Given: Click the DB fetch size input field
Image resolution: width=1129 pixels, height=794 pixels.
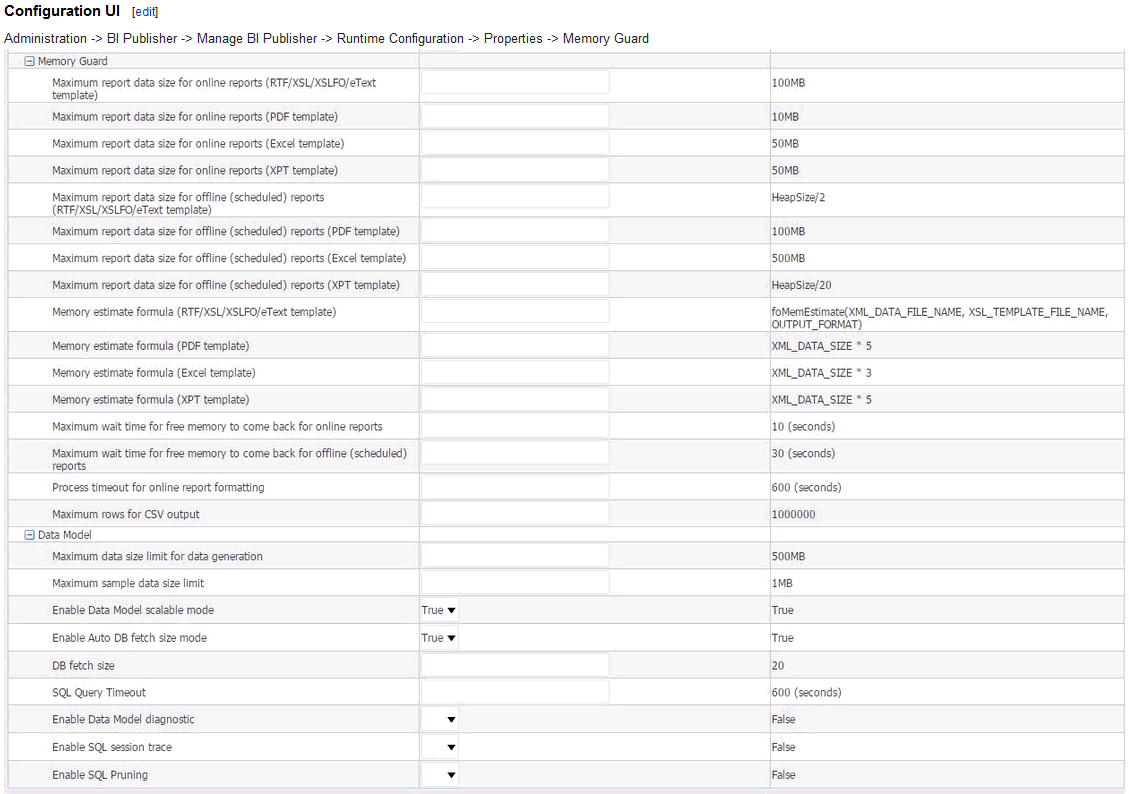Looking at the screenshot, I should (x=515, y=664).
